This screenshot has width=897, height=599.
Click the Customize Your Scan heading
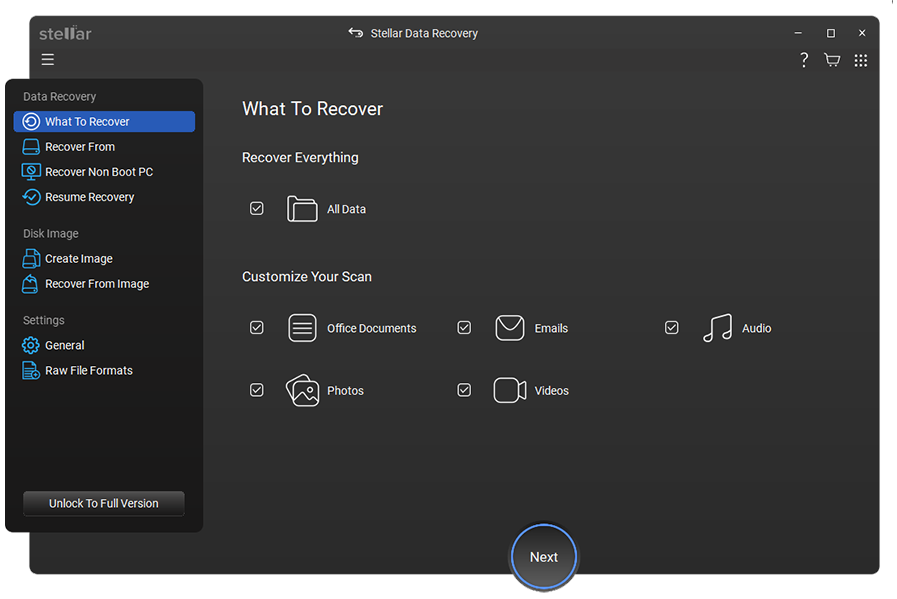(307, 276)
